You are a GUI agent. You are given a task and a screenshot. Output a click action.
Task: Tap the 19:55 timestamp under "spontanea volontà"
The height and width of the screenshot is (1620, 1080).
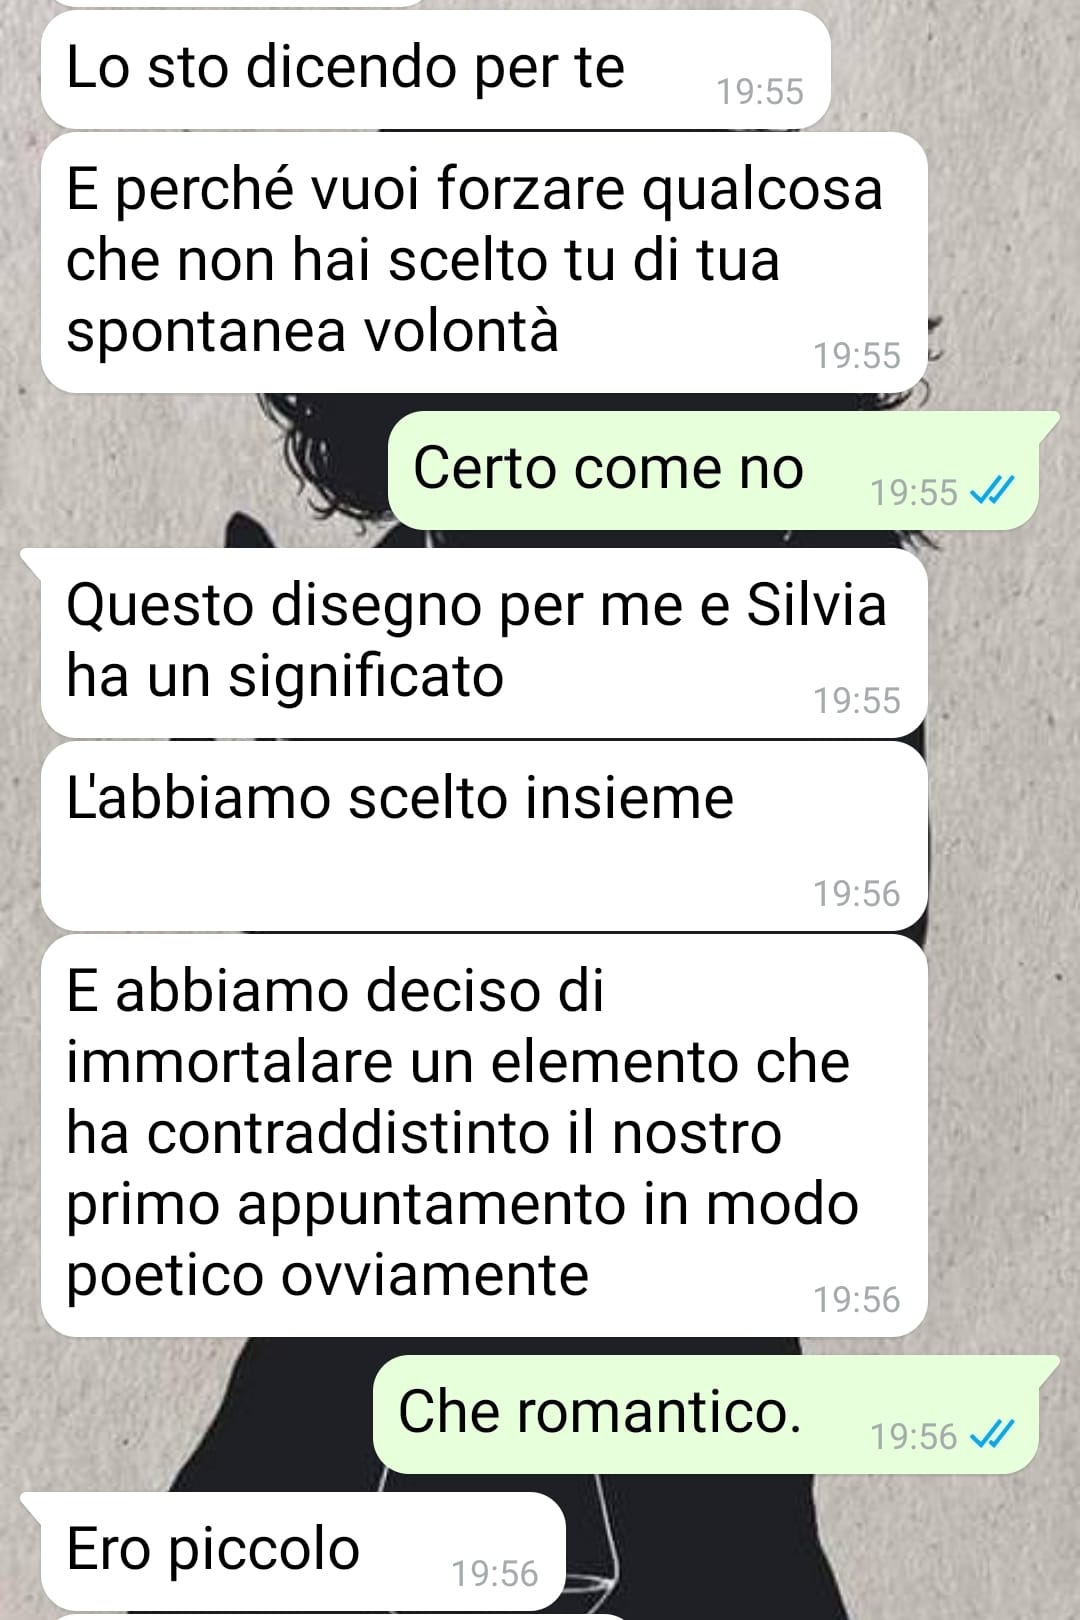pos(857,356)
